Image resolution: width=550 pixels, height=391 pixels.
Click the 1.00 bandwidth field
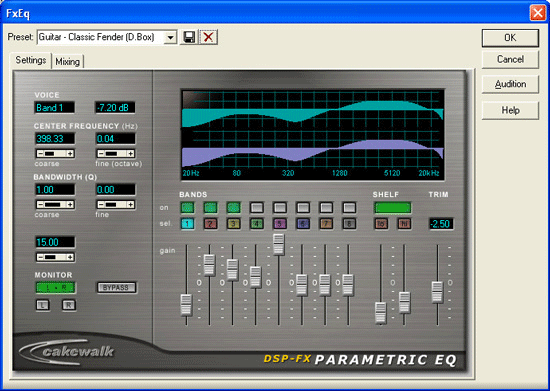(55, 190)
